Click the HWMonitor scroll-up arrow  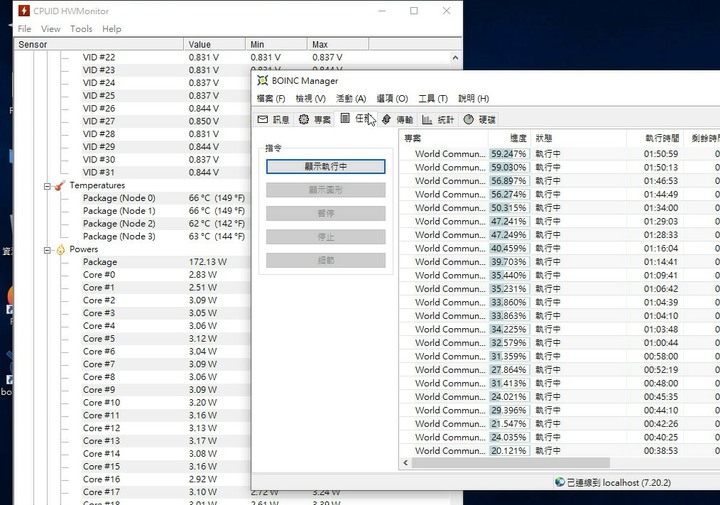[x=455, y=58]
